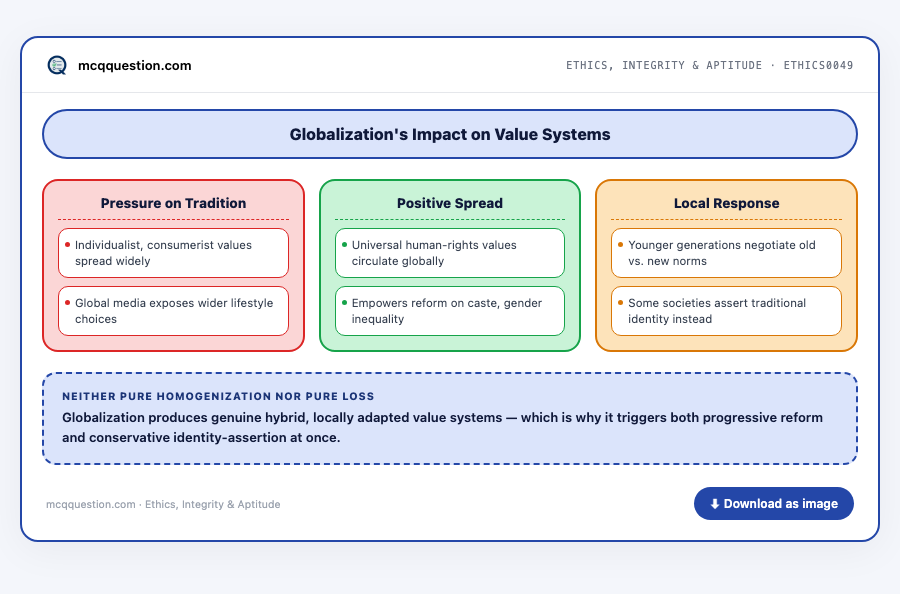Screen dimensions: 900x594
Task: Click the Universal human-rights values item
Action: (x=450, y=253)
